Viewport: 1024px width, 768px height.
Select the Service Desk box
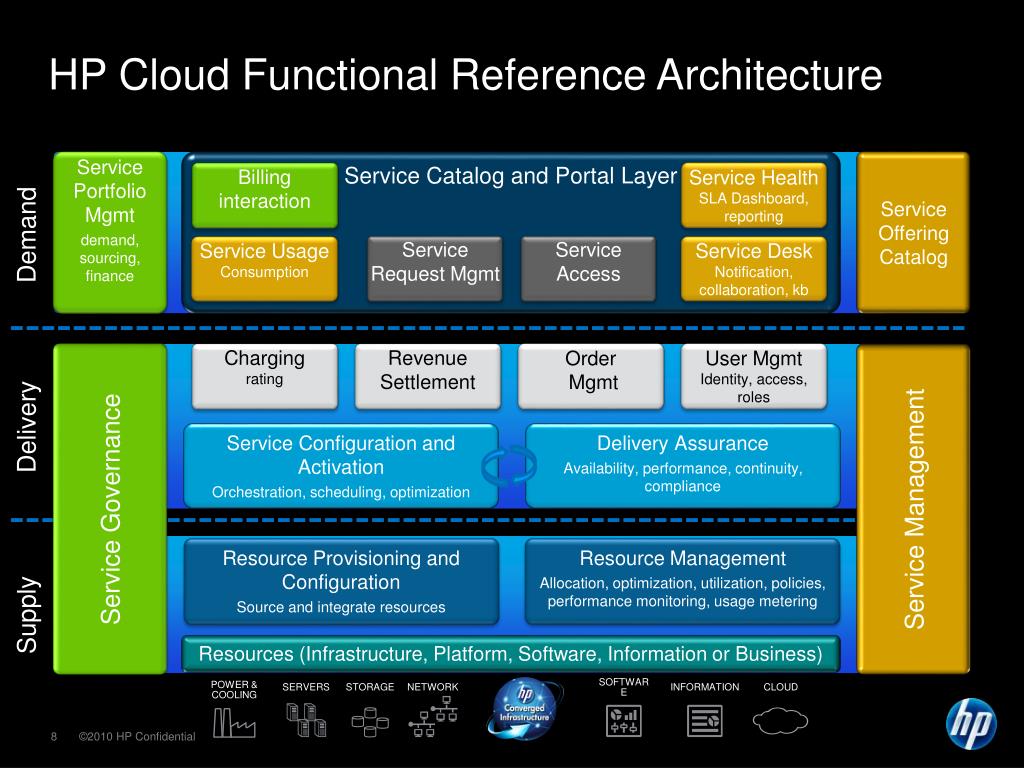[x=754, y=268]
